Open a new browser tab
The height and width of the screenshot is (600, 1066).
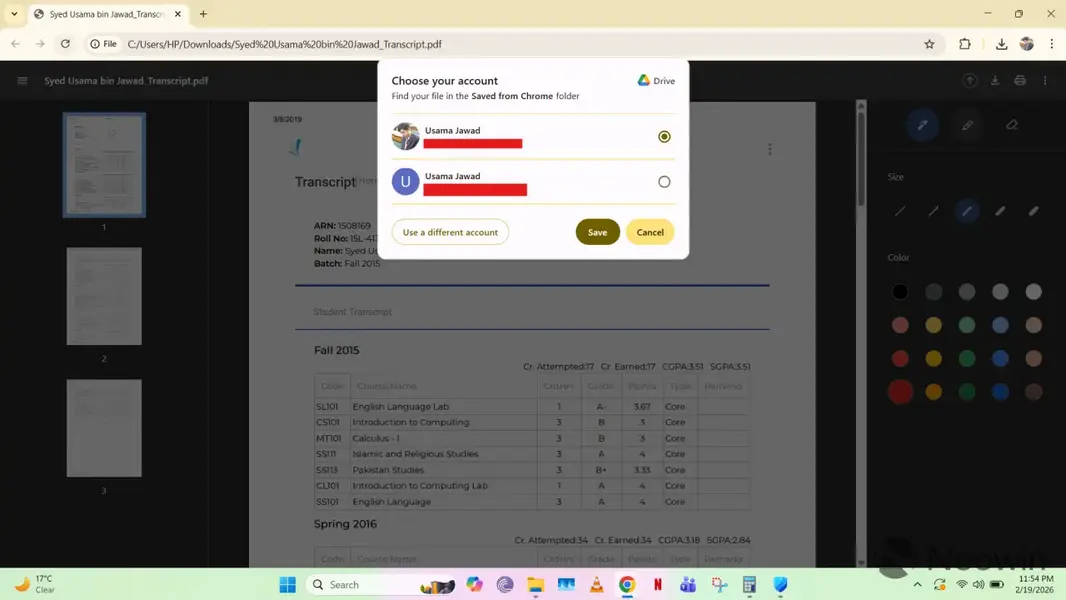click(203, 14)
